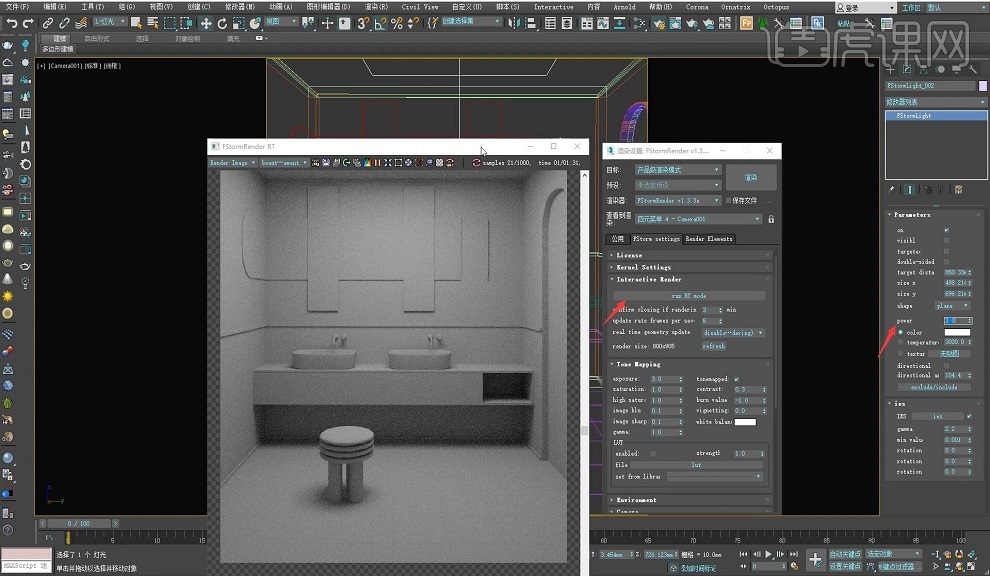Open the render target mode dropdown
The height and width of the screenshot is (576, 990).
point(677,170)
